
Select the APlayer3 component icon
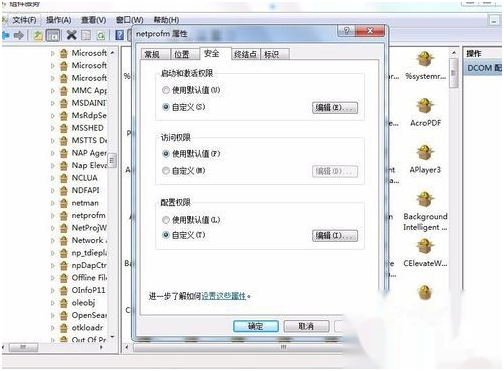tap(425, 153)
